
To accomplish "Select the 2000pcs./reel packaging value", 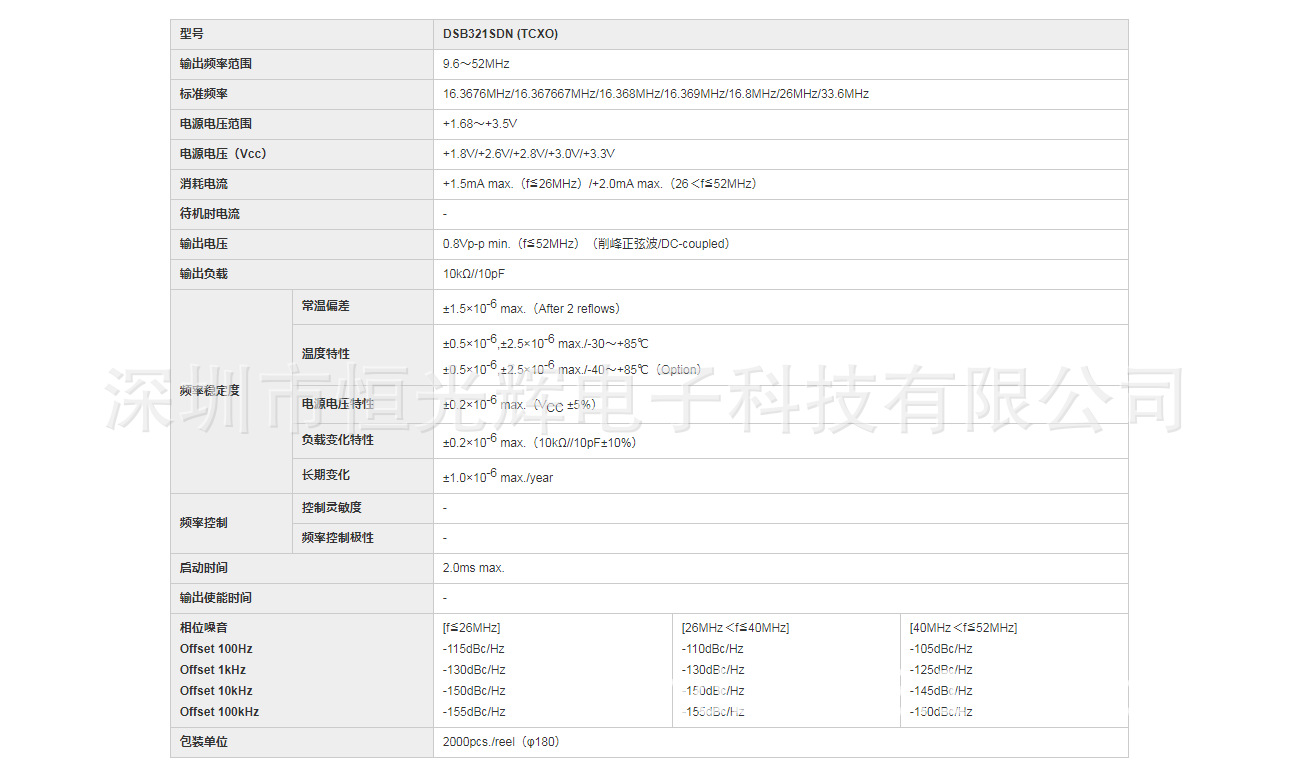I will [497, 741].
